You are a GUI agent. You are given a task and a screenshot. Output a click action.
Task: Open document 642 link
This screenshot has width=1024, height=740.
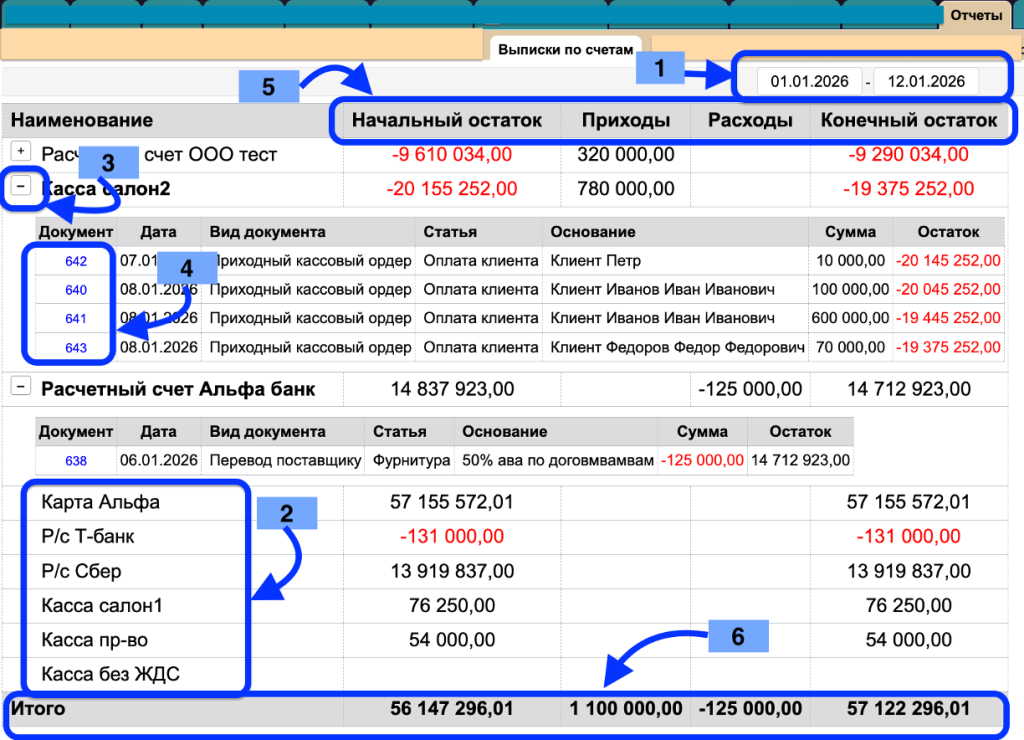tap(76, 262)
